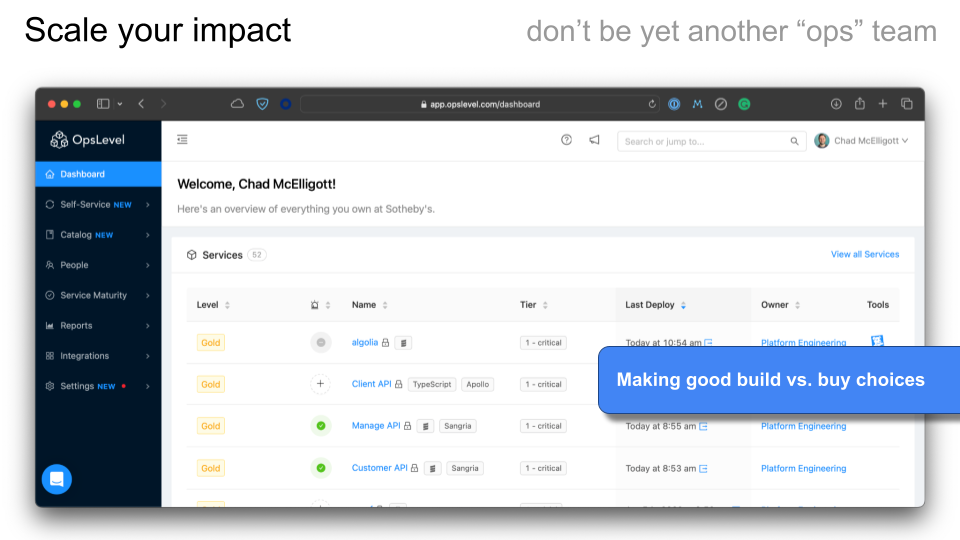
Task: Open the algolia service link
Action: [364, 342]
